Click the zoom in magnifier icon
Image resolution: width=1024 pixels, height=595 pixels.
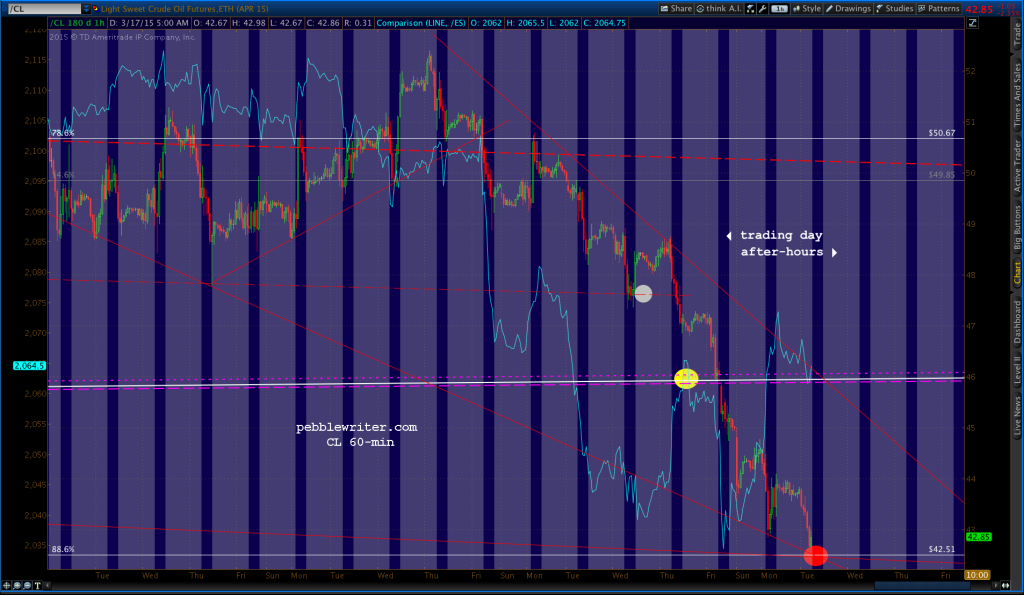[17, 585]
